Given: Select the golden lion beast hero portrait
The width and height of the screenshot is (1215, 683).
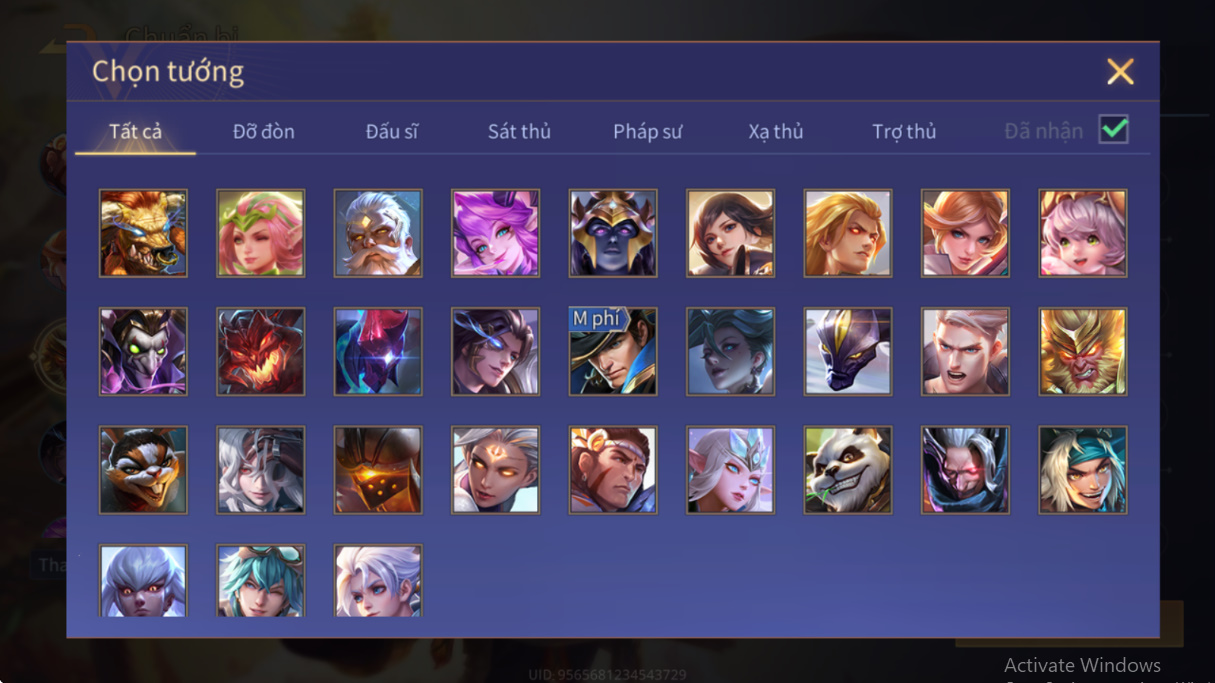Looking at the screenshot, I should [x=143, y=233].
